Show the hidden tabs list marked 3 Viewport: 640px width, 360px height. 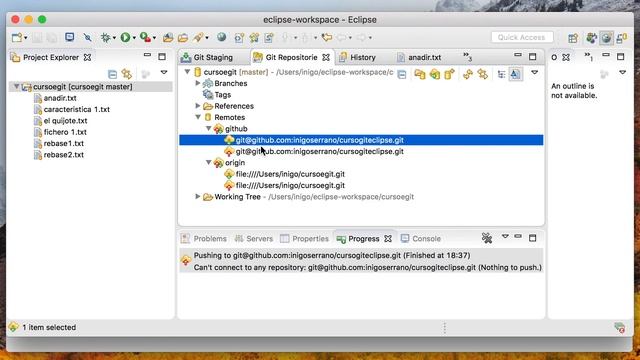tap(467, 57)
